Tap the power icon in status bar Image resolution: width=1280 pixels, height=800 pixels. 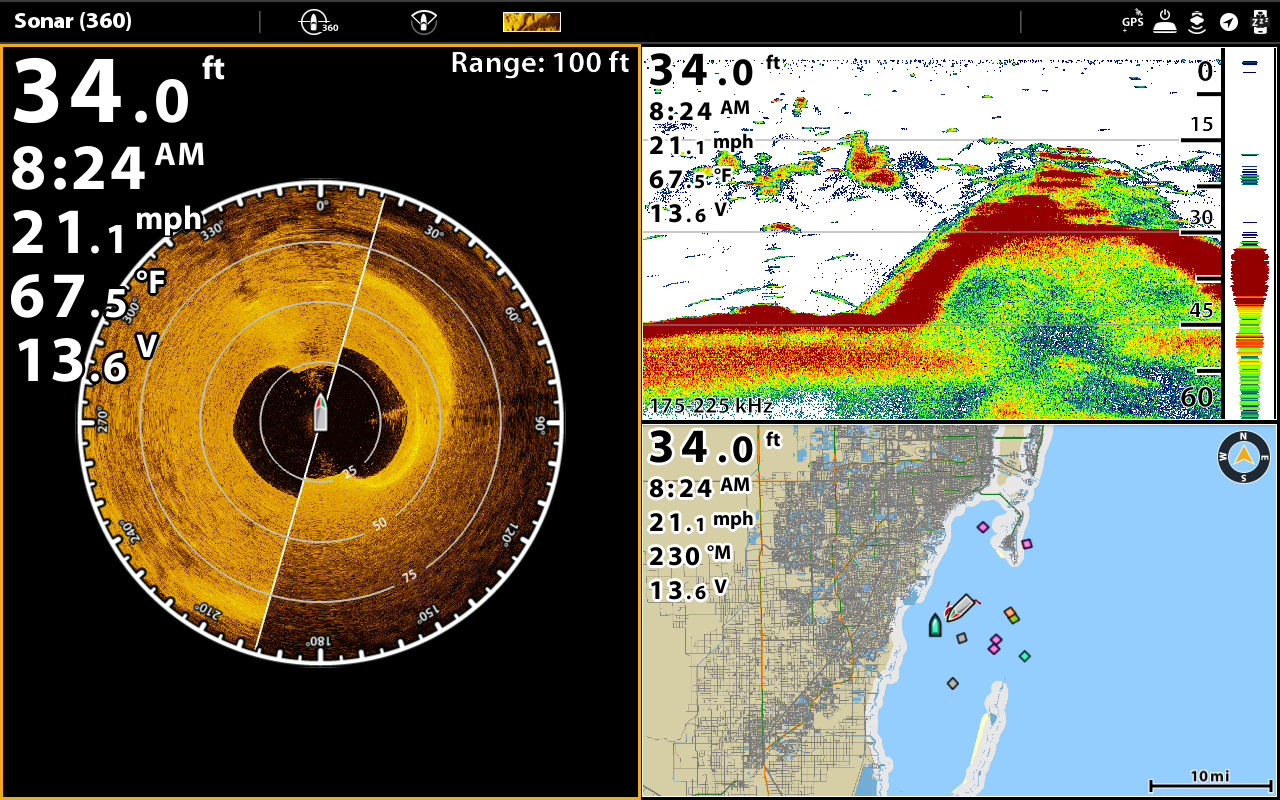point(1164,21)
